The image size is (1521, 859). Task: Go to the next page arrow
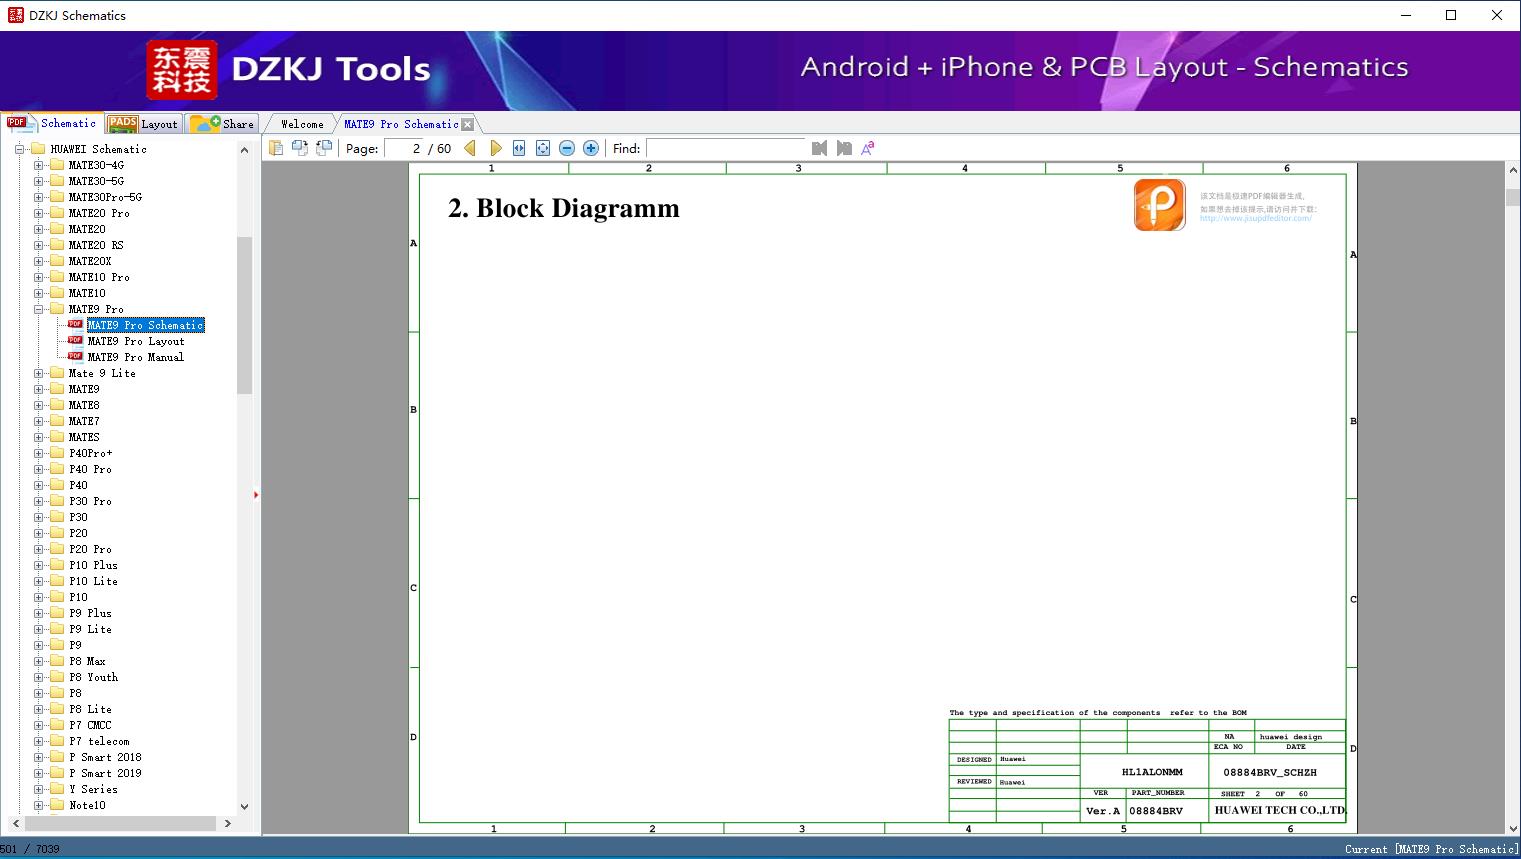point(495,148)
